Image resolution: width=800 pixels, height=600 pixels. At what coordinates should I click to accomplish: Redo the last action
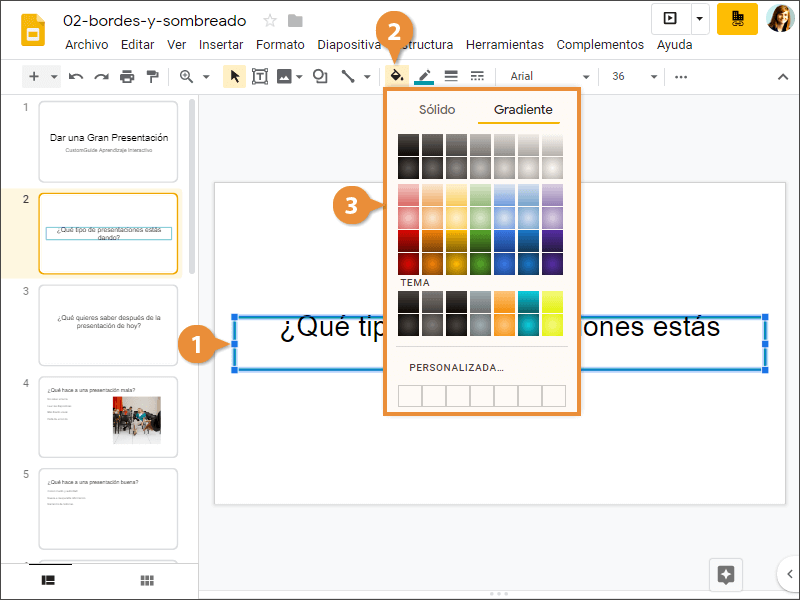102,77
